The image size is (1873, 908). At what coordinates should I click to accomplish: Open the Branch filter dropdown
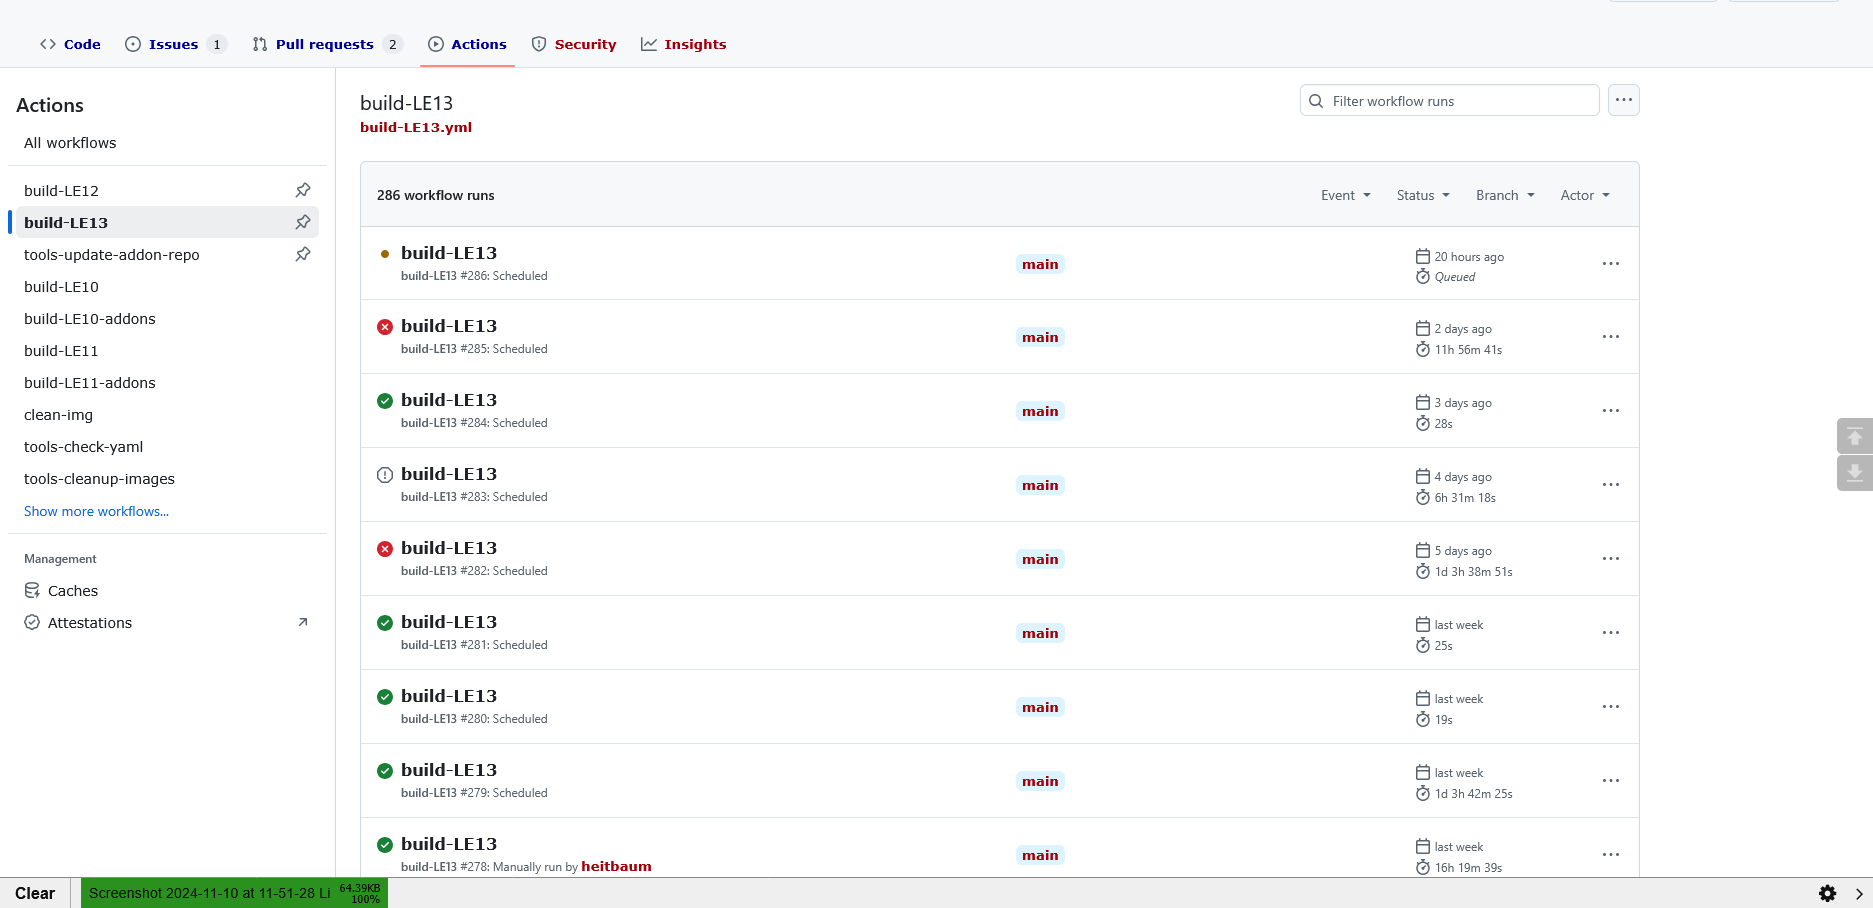(1504, 195)
